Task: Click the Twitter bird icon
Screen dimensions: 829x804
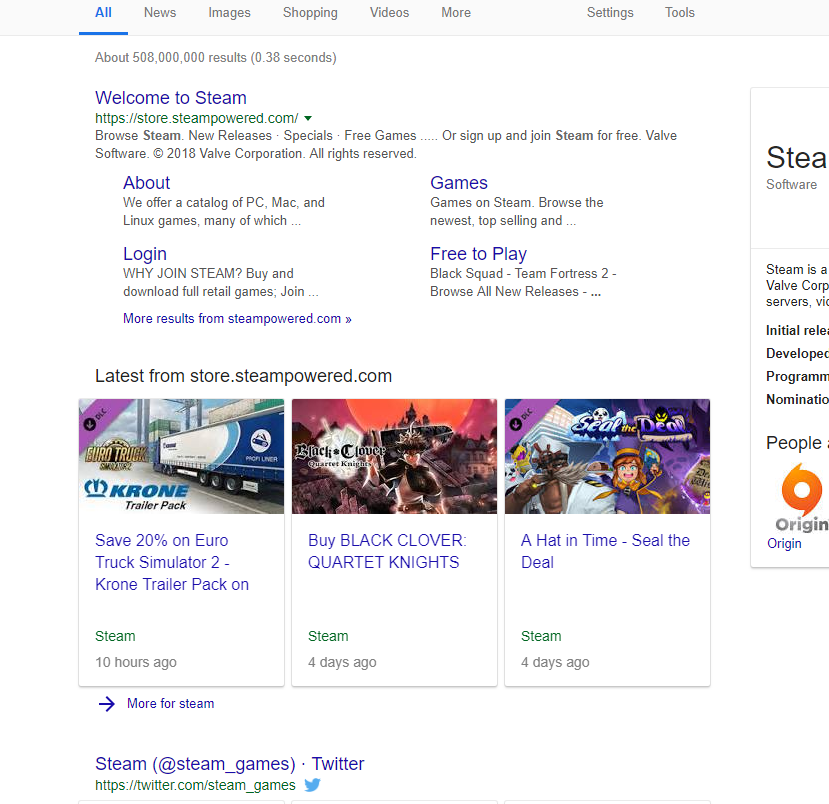Action: pyautogui.click(x=312, y=785)
